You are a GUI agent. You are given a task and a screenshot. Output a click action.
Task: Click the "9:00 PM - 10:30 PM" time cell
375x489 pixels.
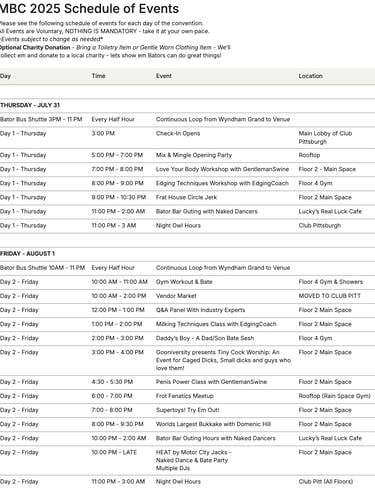coord(119,197)
